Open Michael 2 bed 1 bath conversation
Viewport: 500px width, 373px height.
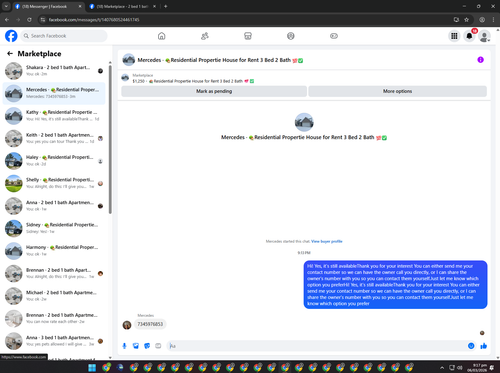click(54, 296)
